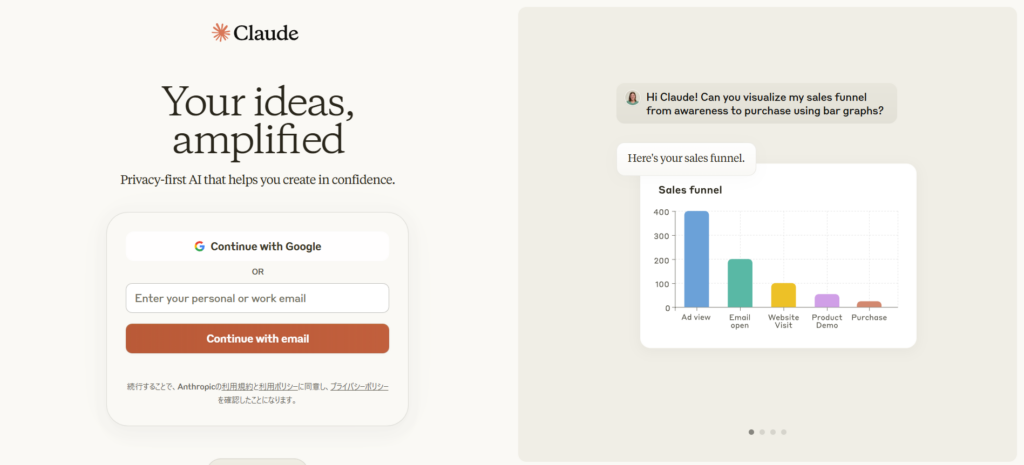This screenshot has width=1024, height=465.
Task: Click the blue Ad view bar
Action: tap(696, 260)
